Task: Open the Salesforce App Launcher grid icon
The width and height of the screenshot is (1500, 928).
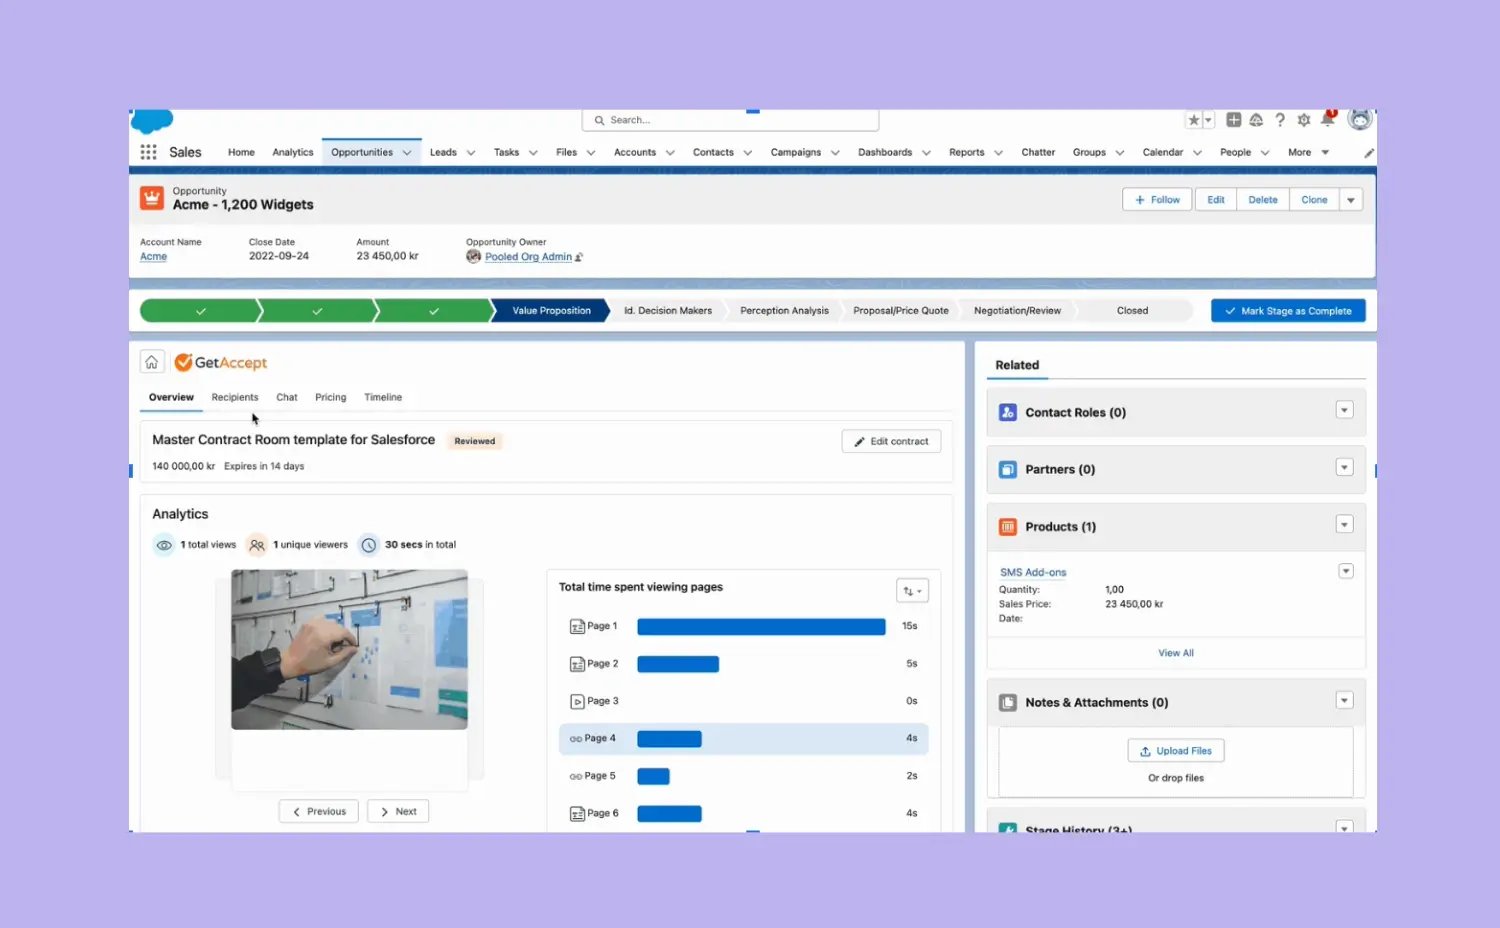Action: [148, 151]
